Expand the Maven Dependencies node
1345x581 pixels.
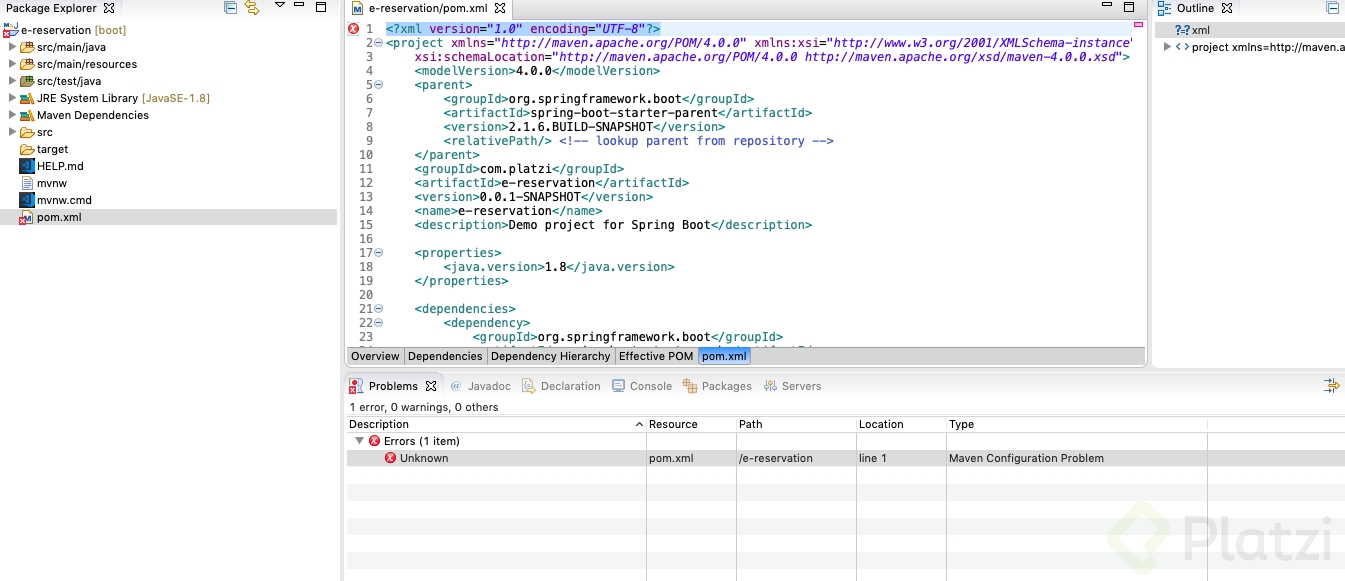click(12, 115)
